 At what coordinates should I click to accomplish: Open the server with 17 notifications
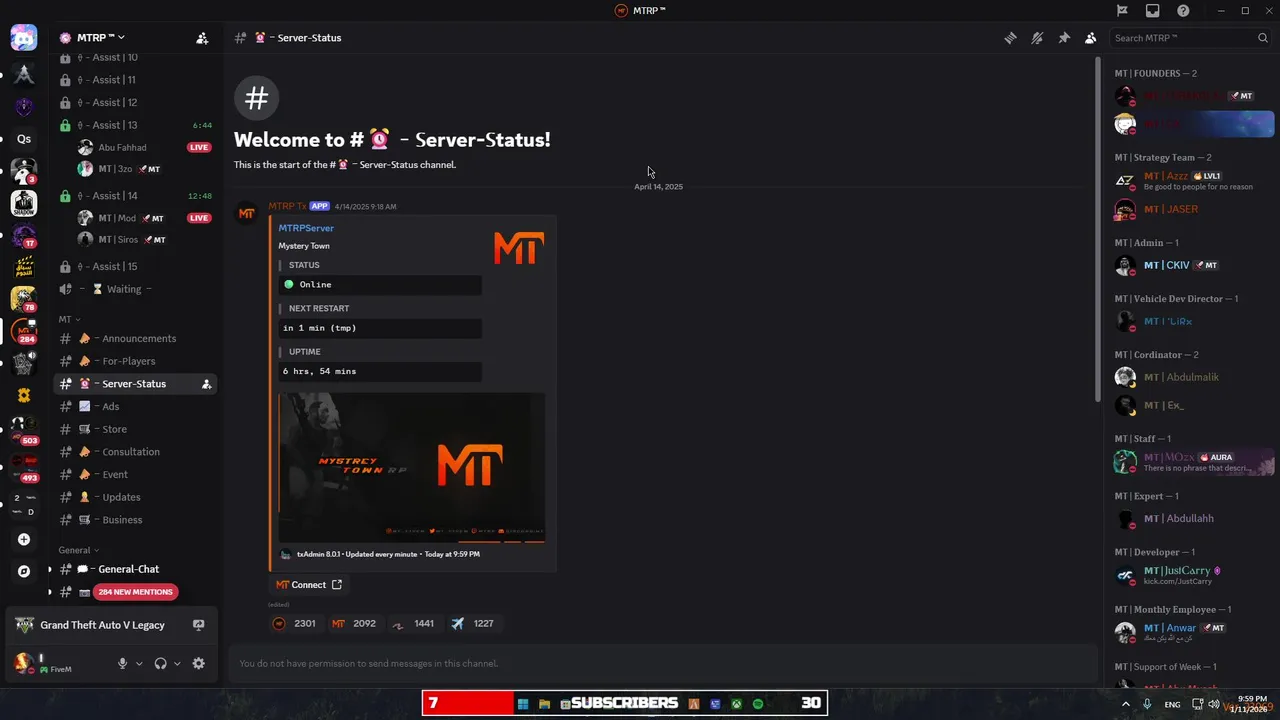[24, 236]
